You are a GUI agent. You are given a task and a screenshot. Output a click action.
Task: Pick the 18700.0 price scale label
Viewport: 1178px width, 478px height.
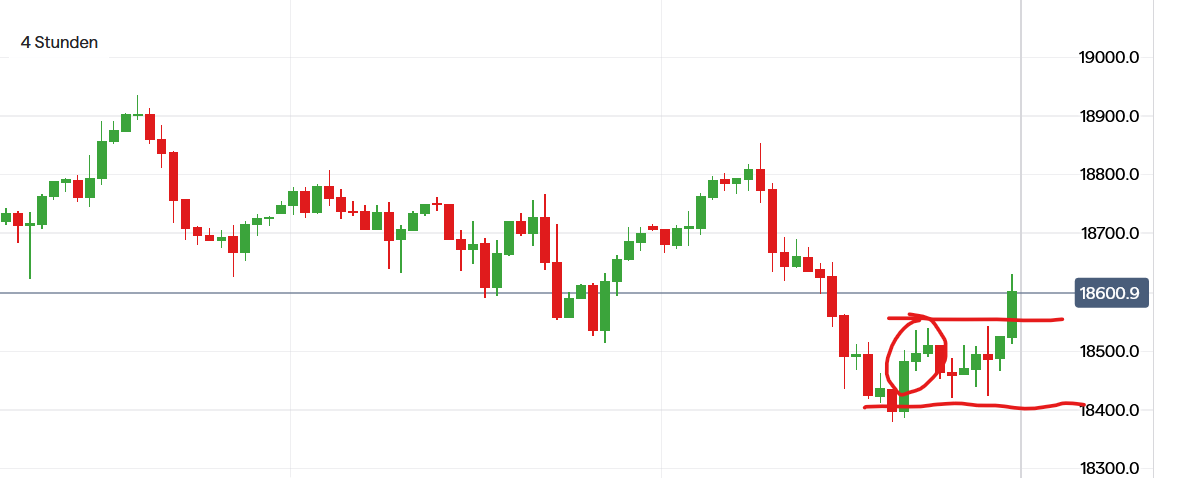point(1110,234)
